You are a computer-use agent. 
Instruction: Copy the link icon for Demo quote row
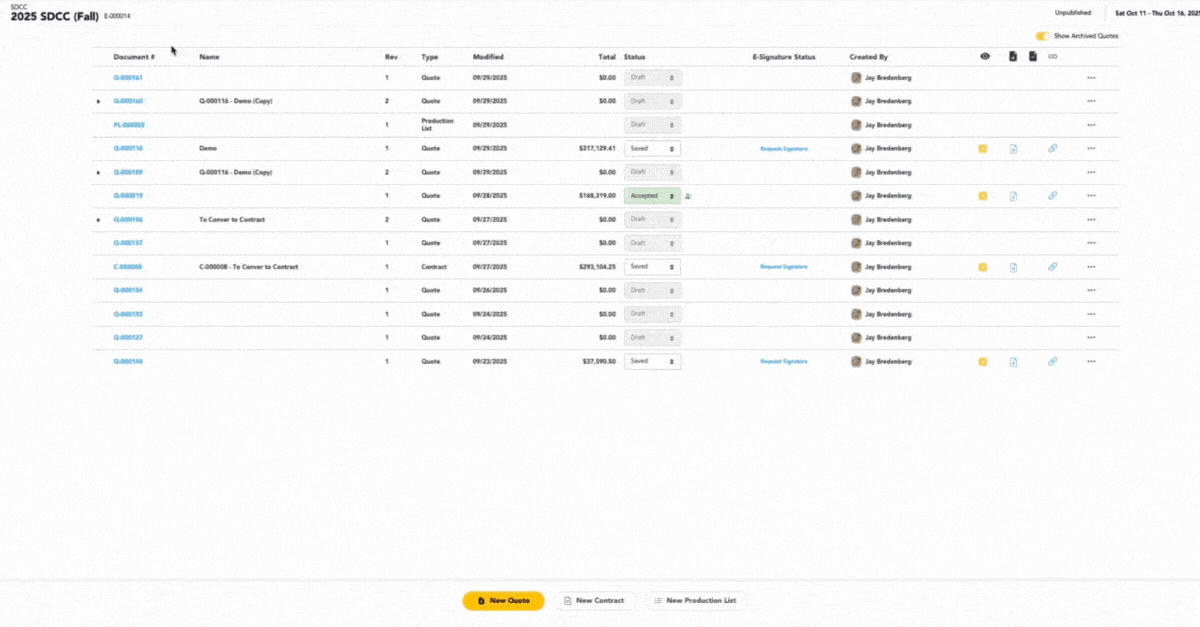pyautogui.click(x=1052, y=149)
